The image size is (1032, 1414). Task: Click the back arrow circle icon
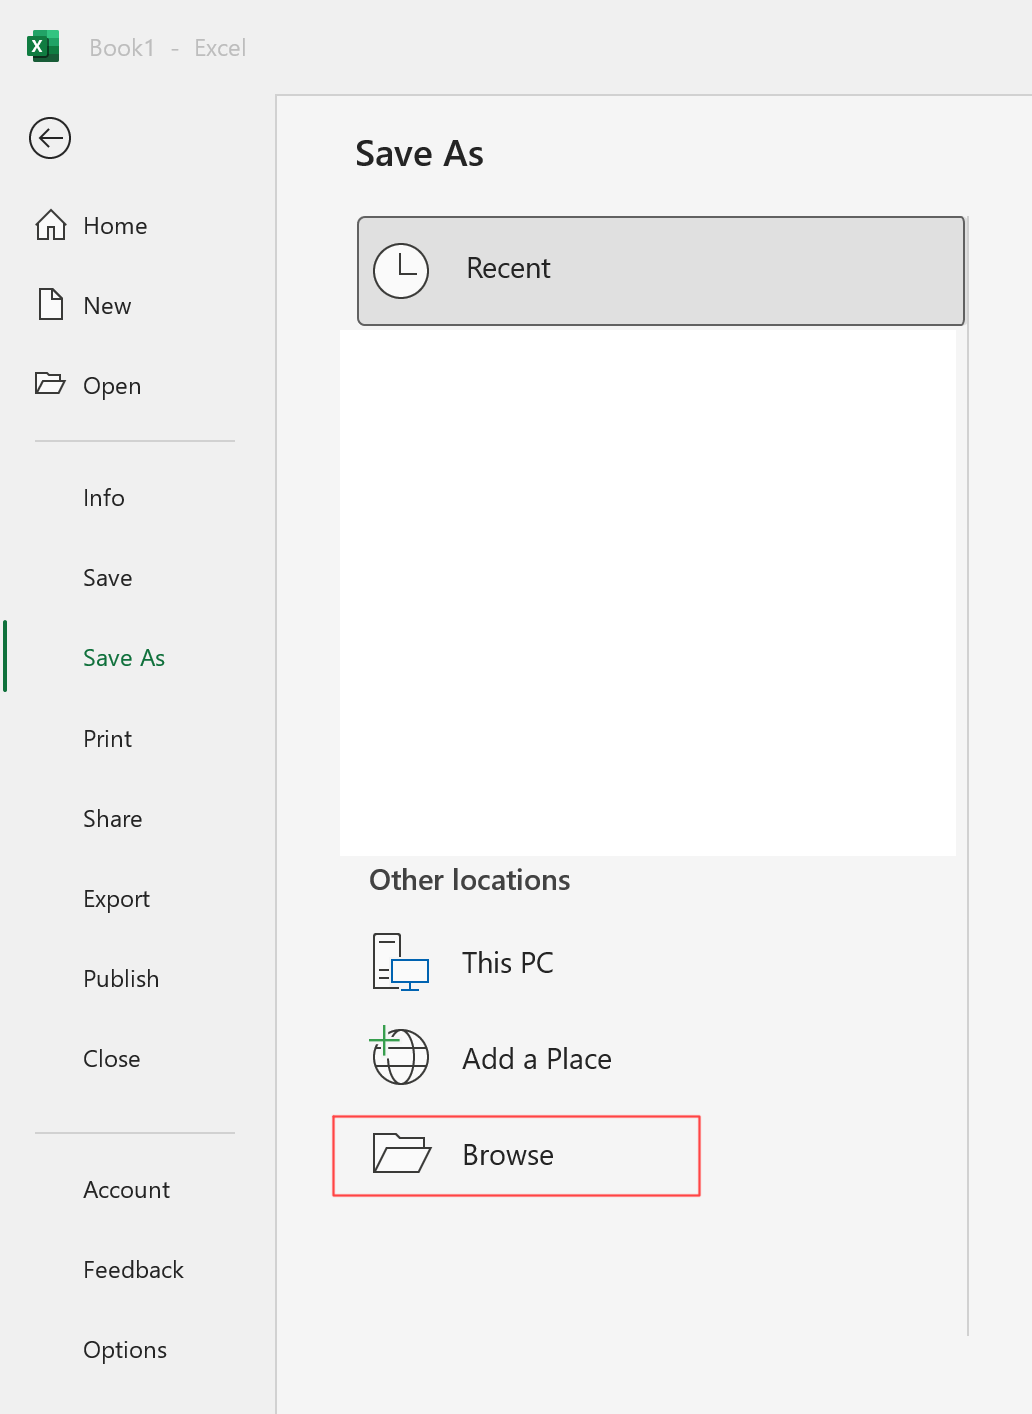pyautogui.click(x=50, y=138)
